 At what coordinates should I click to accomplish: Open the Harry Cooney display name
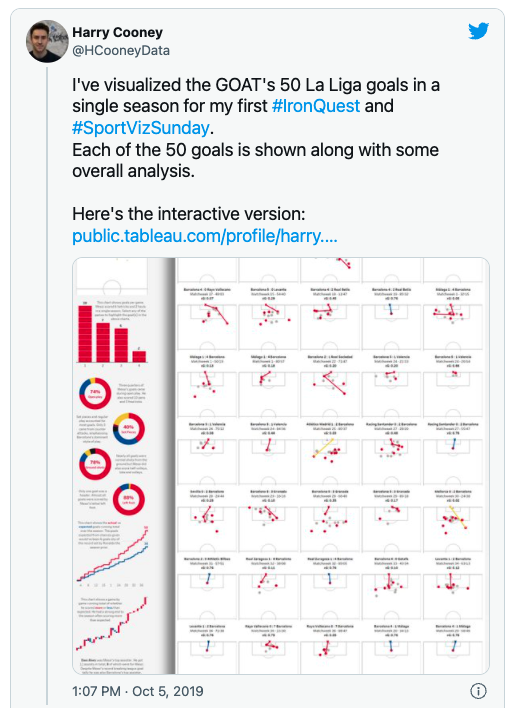pyautogui.click(x=117, y=33)
